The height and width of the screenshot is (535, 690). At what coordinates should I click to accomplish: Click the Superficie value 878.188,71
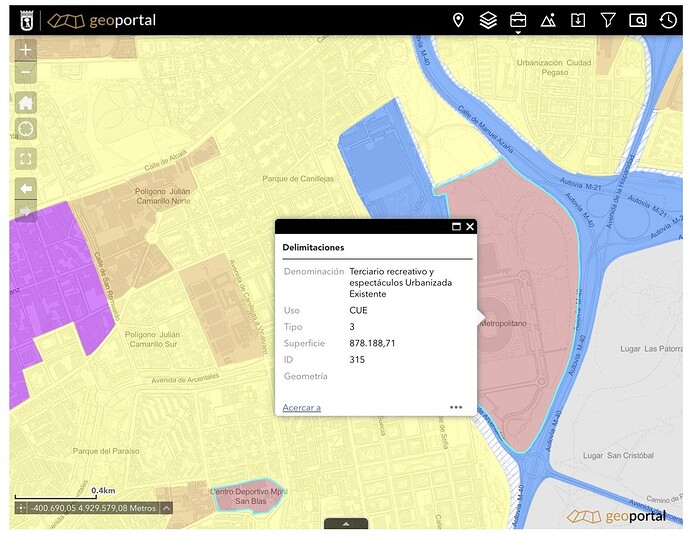(x=372, y=343)
